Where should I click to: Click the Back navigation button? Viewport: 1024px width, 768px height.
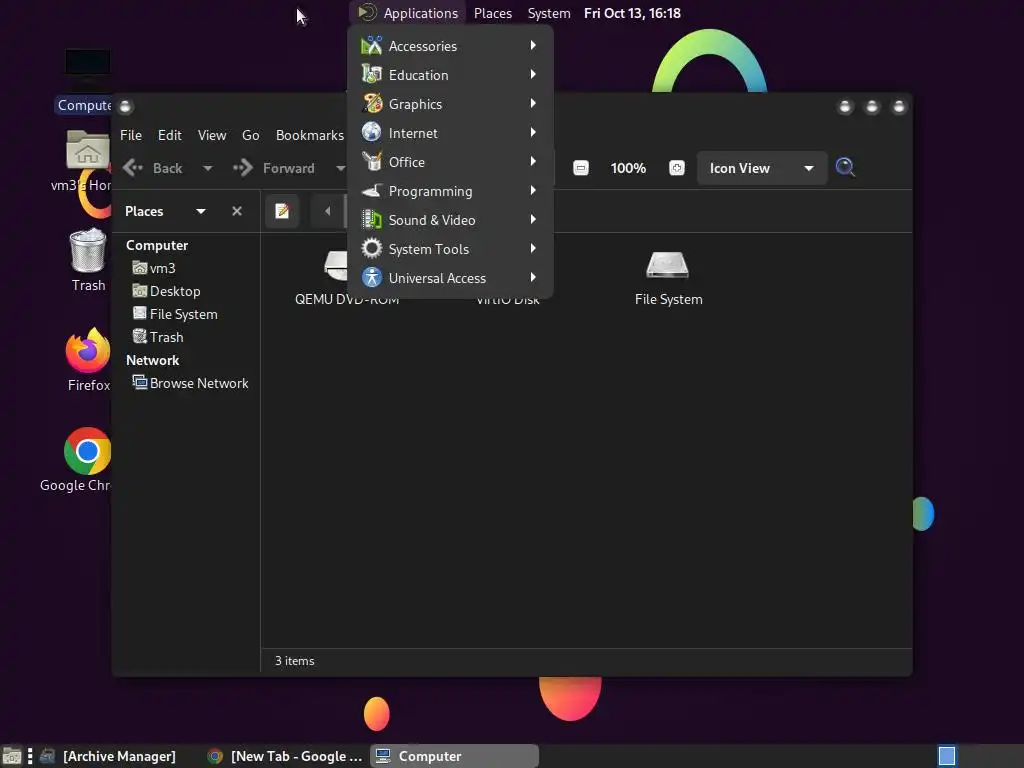[153, 168]
